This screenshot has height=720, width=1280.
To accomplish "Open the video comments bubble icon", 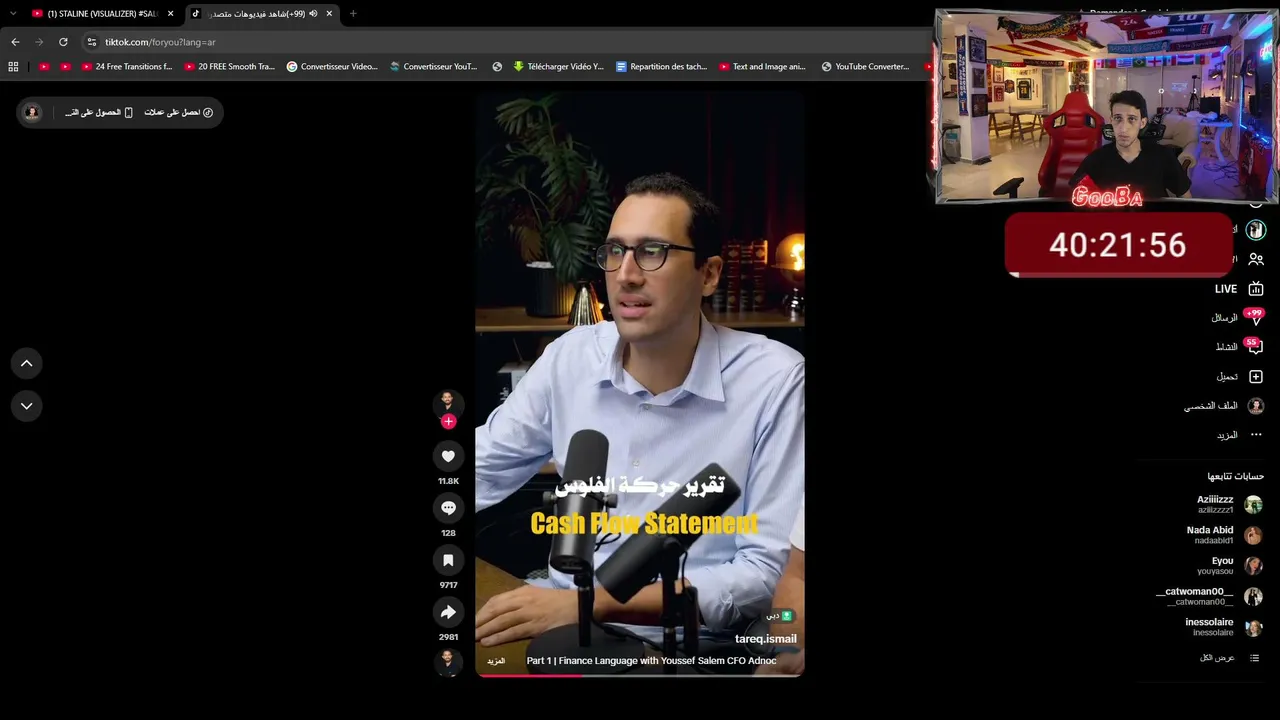I will (448, 508).
